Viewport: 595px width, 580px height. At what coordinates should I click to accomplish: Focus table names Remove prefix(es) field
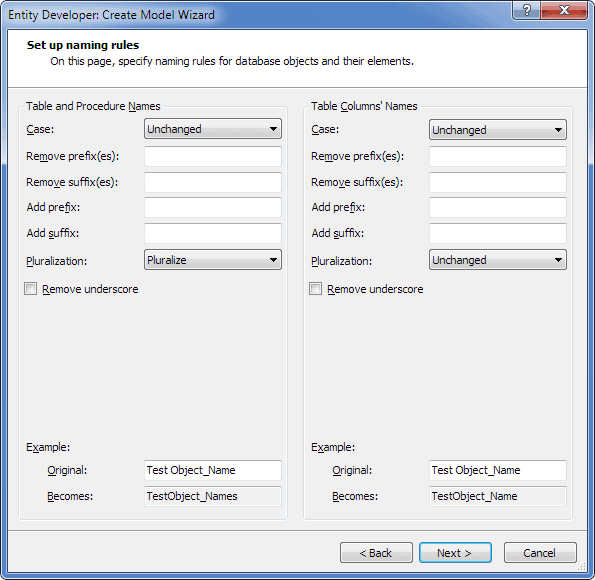pyautogui.click(x=213, y=156)
